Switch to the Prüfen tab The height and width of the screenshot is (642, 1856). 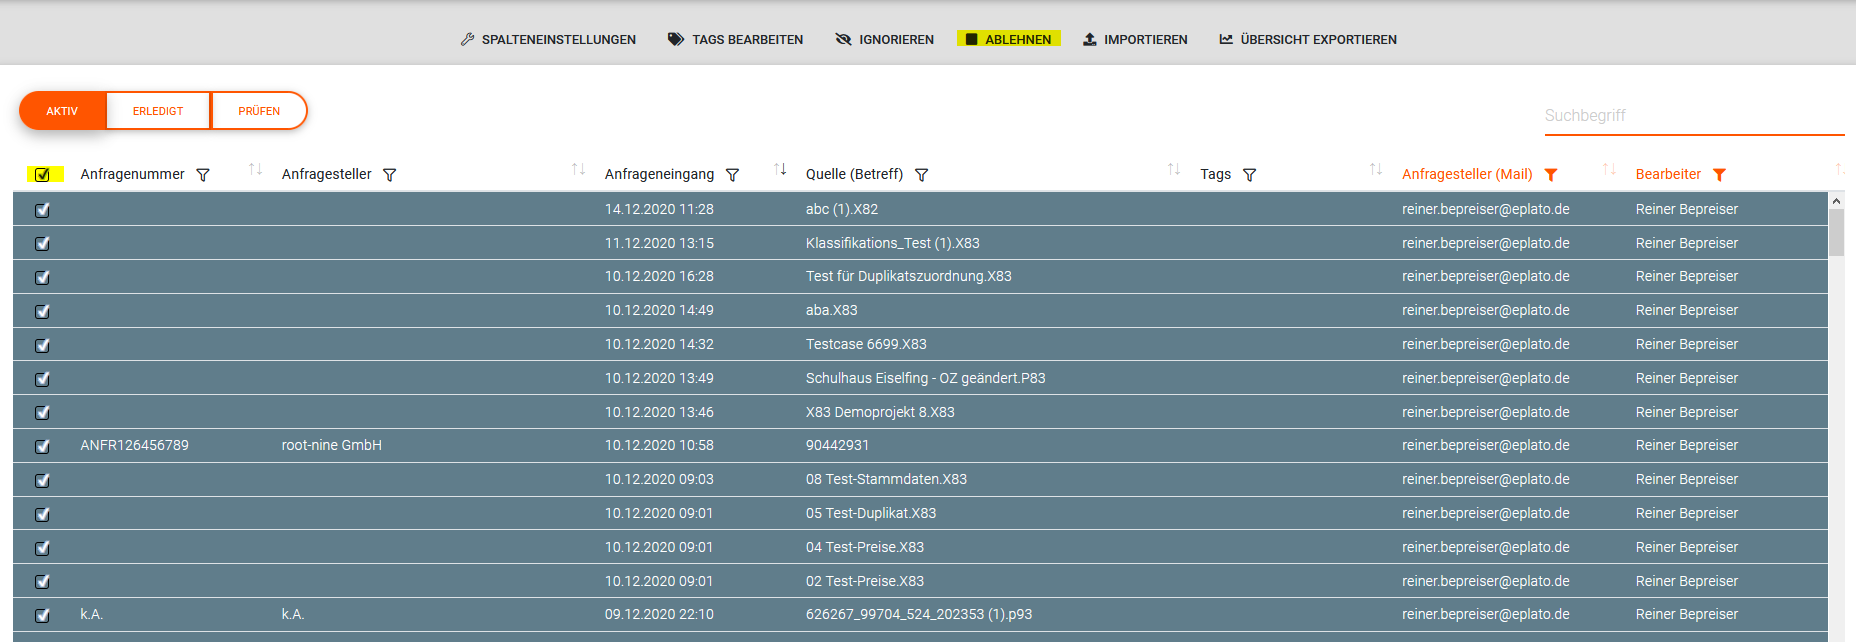point(259,111)
